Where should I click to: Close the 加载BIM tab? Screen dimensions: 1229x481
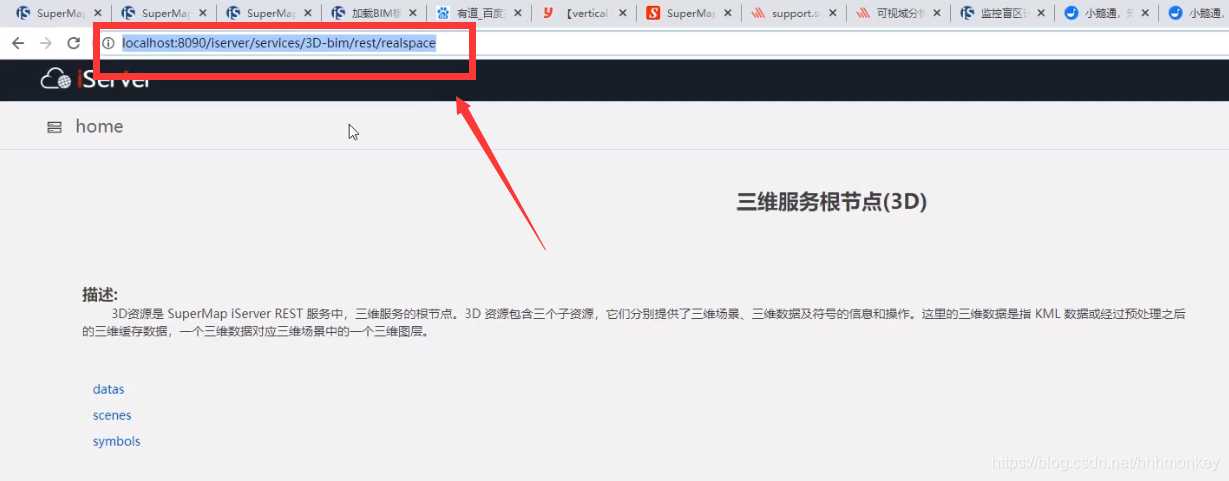[413, 14]
